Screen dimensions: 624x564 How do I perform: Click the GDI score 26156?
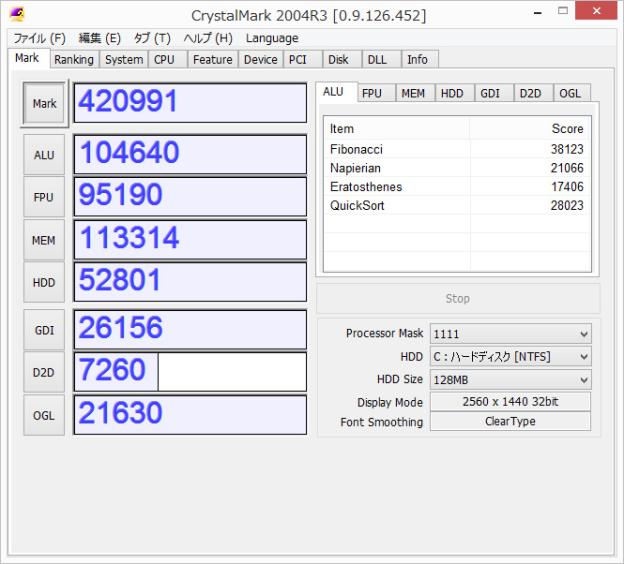click(x=190, y=330)
